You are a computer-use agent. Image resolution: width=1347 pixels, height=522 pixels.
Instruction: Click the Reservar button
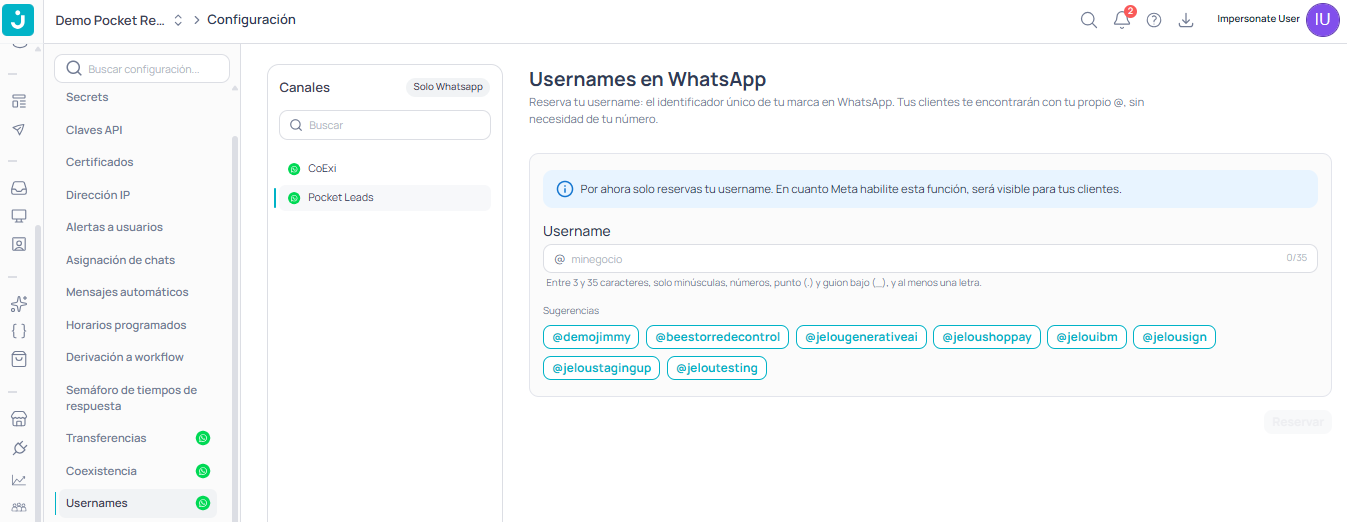pyautogui.click(x=1298, y=422)
